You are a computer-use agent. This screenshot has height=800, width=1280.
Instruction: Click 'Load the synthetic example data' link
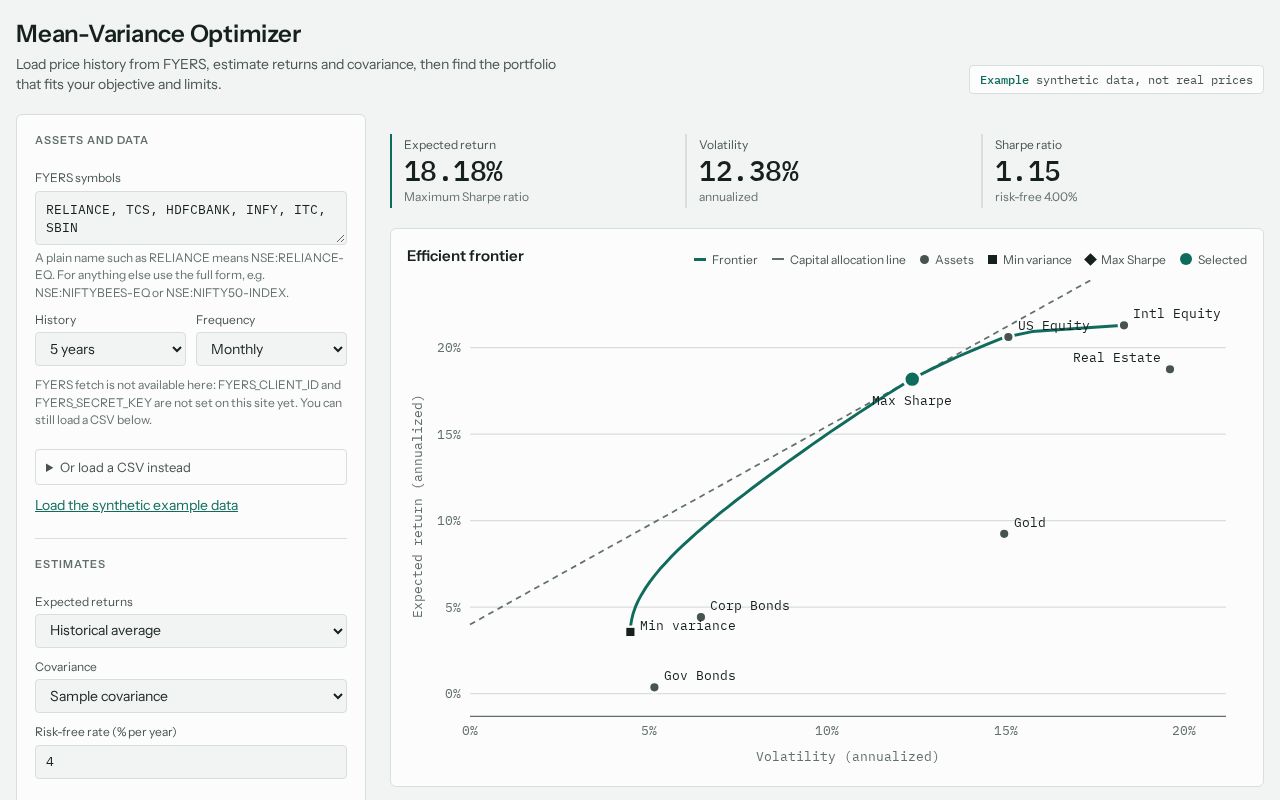136,505
